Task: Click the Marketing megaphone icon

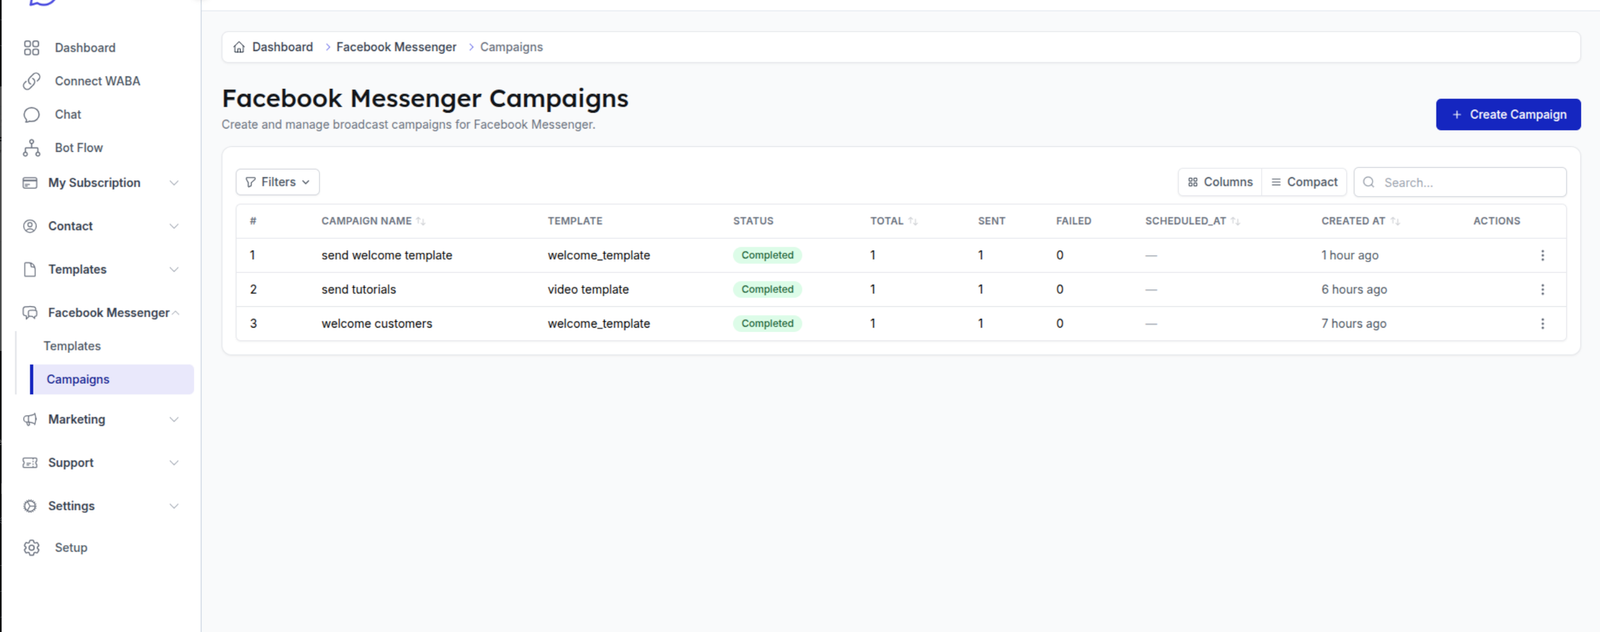Action: pos(30,420)
